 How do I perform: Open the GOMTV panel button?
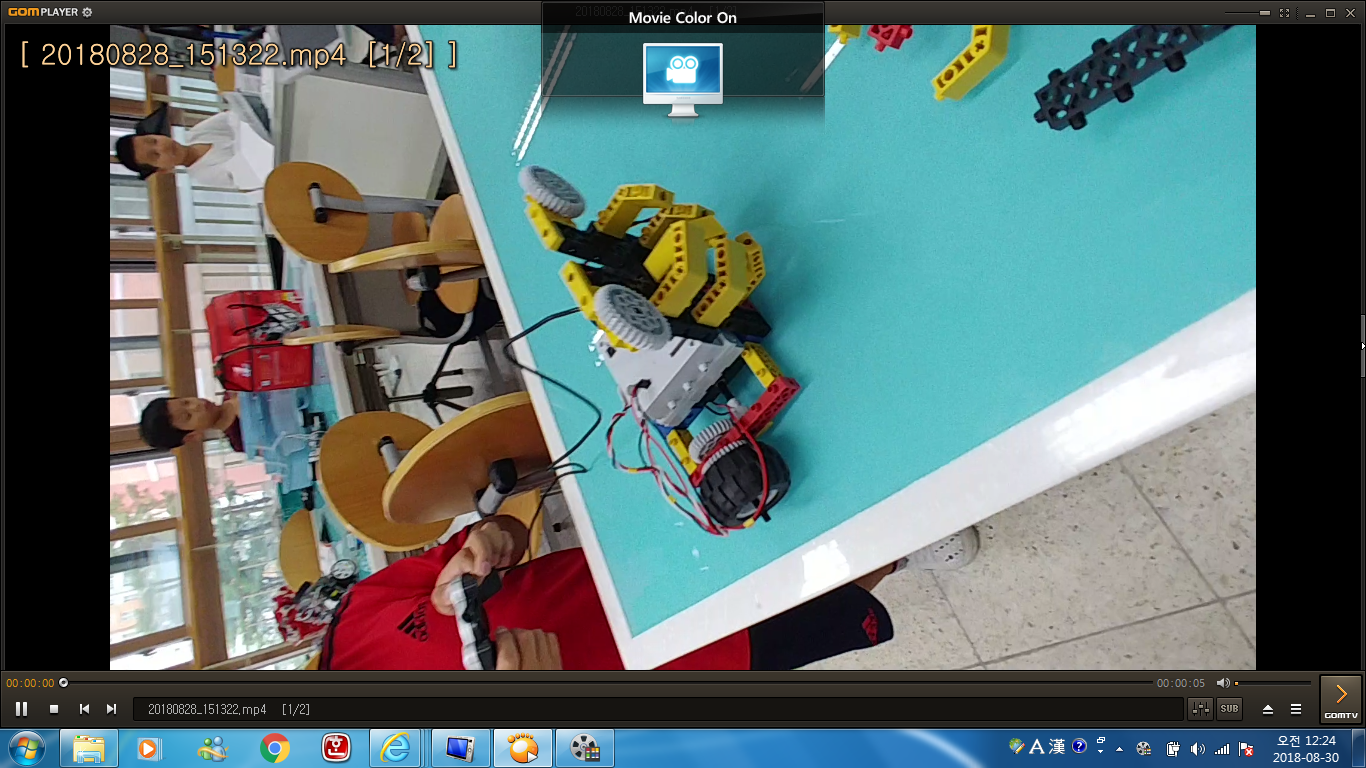pos(1341,699)
